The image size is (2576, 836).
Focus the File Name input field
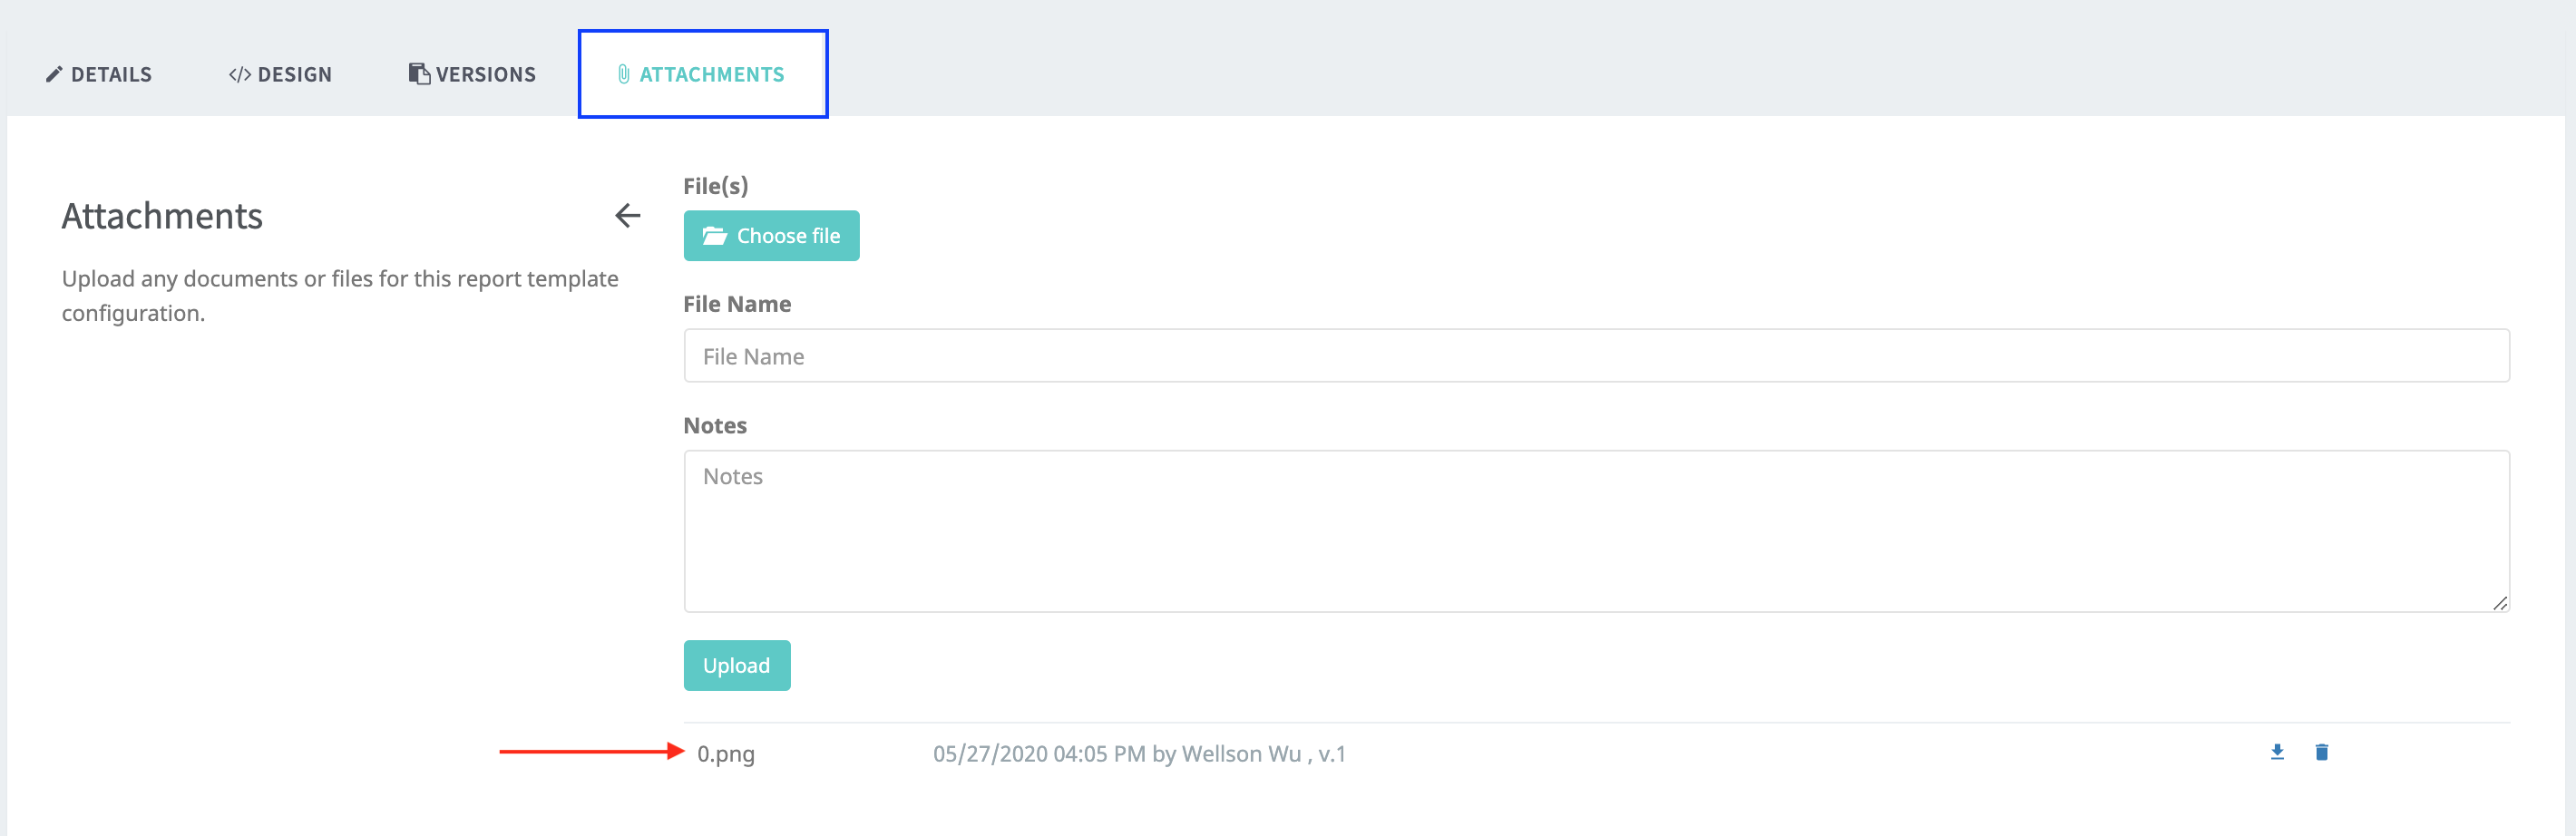tap(1596, 356)
